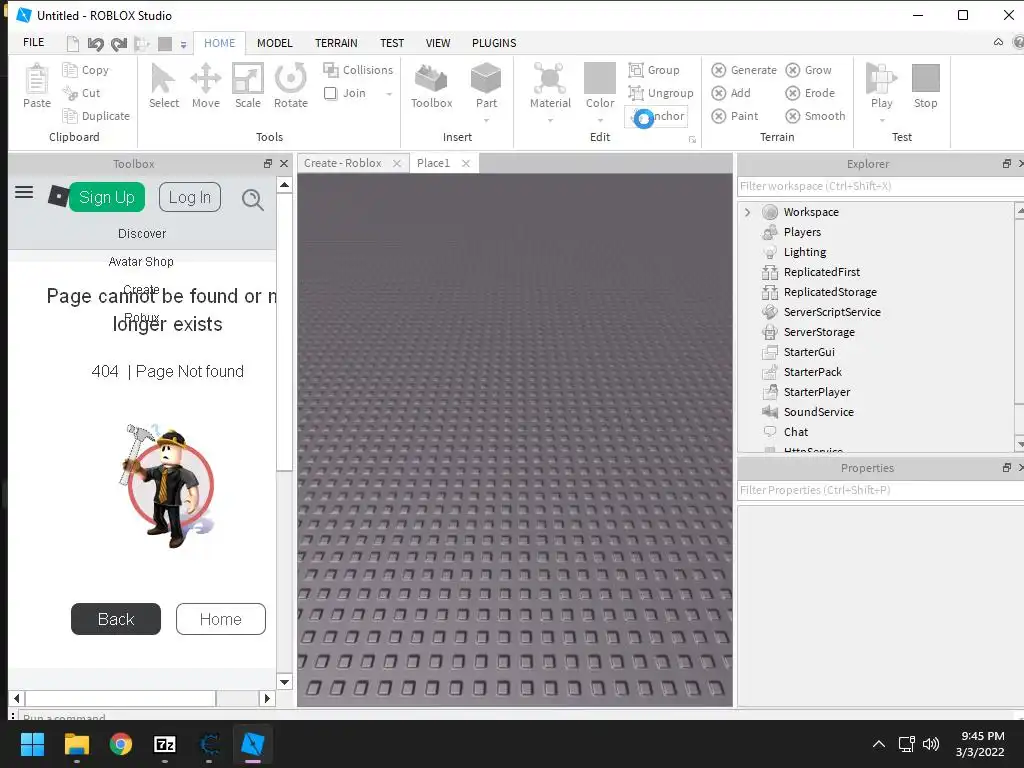Expand the Workspace tree node
Image resolution: width=1024 pixels, height=768 pixels.
(748, 212)
